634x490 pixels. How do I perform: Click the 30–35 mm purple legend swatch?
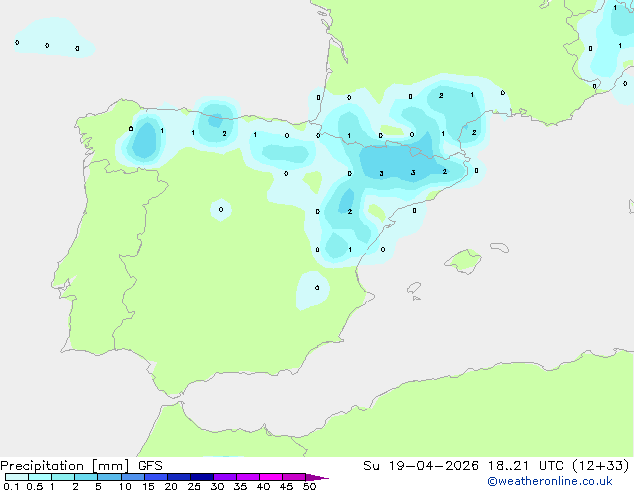(225, 477)
